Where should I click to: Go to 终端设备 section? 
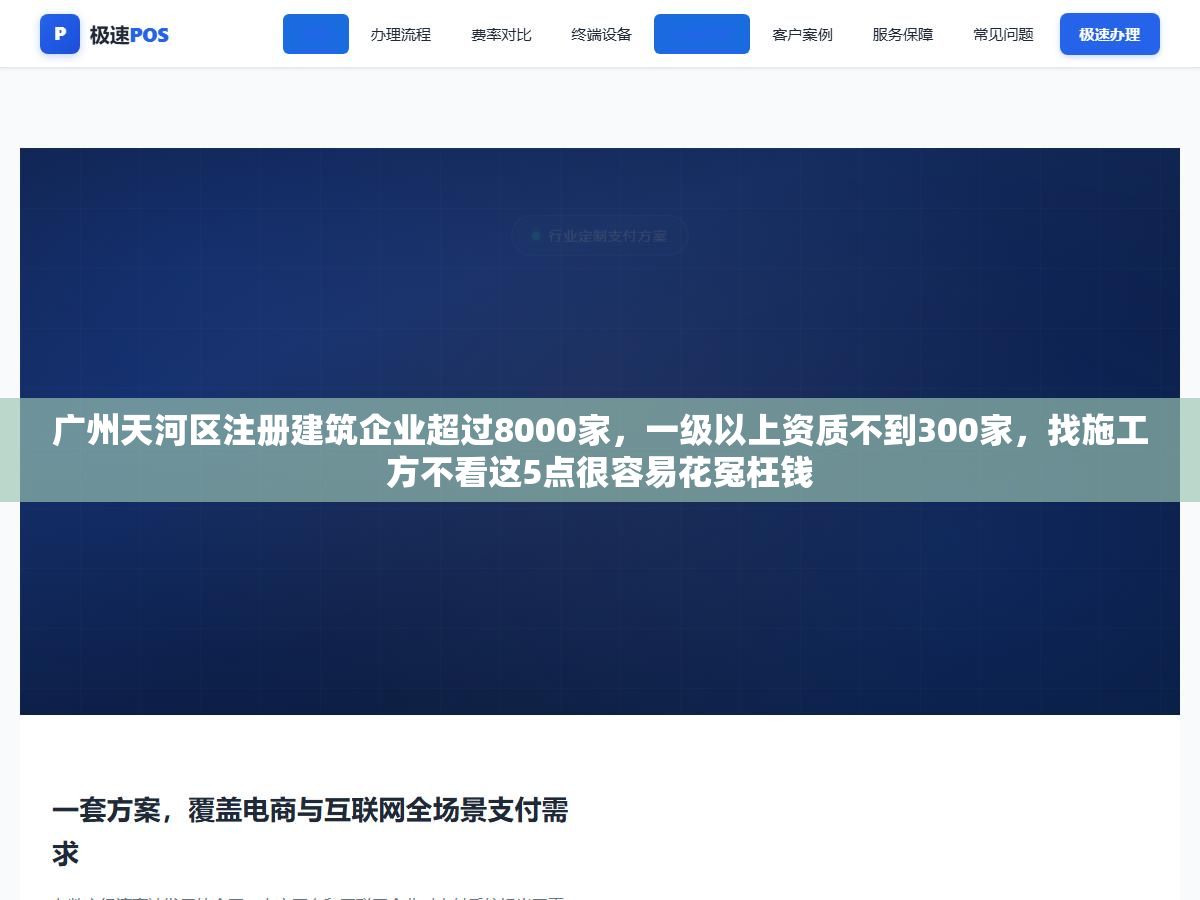click(x=601, y=34)
